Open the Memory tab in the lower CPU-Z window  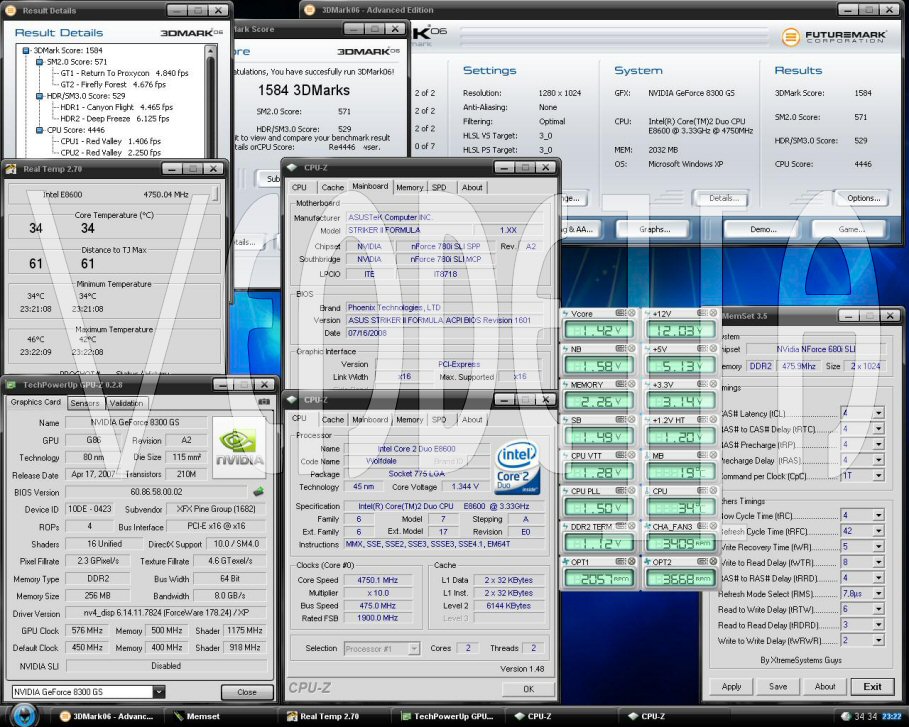[409, 419]
